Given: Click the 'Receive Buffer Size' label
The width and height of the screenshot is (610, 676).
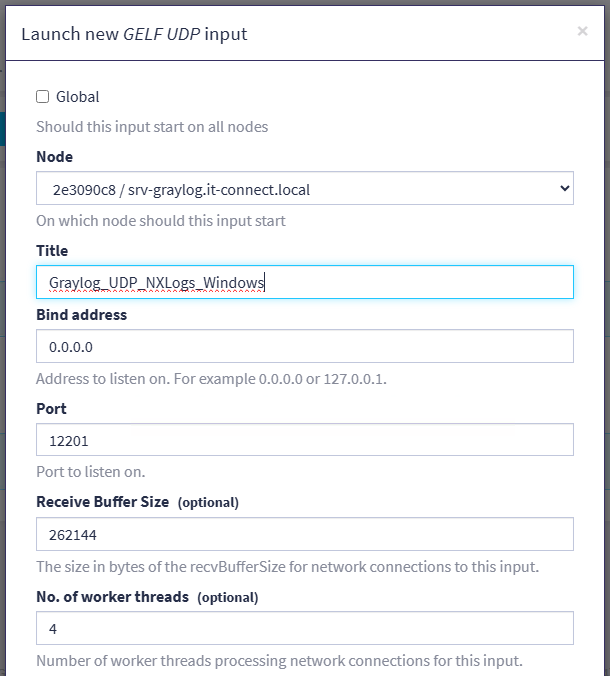Looking at the screenshot, I should [103, 502].
